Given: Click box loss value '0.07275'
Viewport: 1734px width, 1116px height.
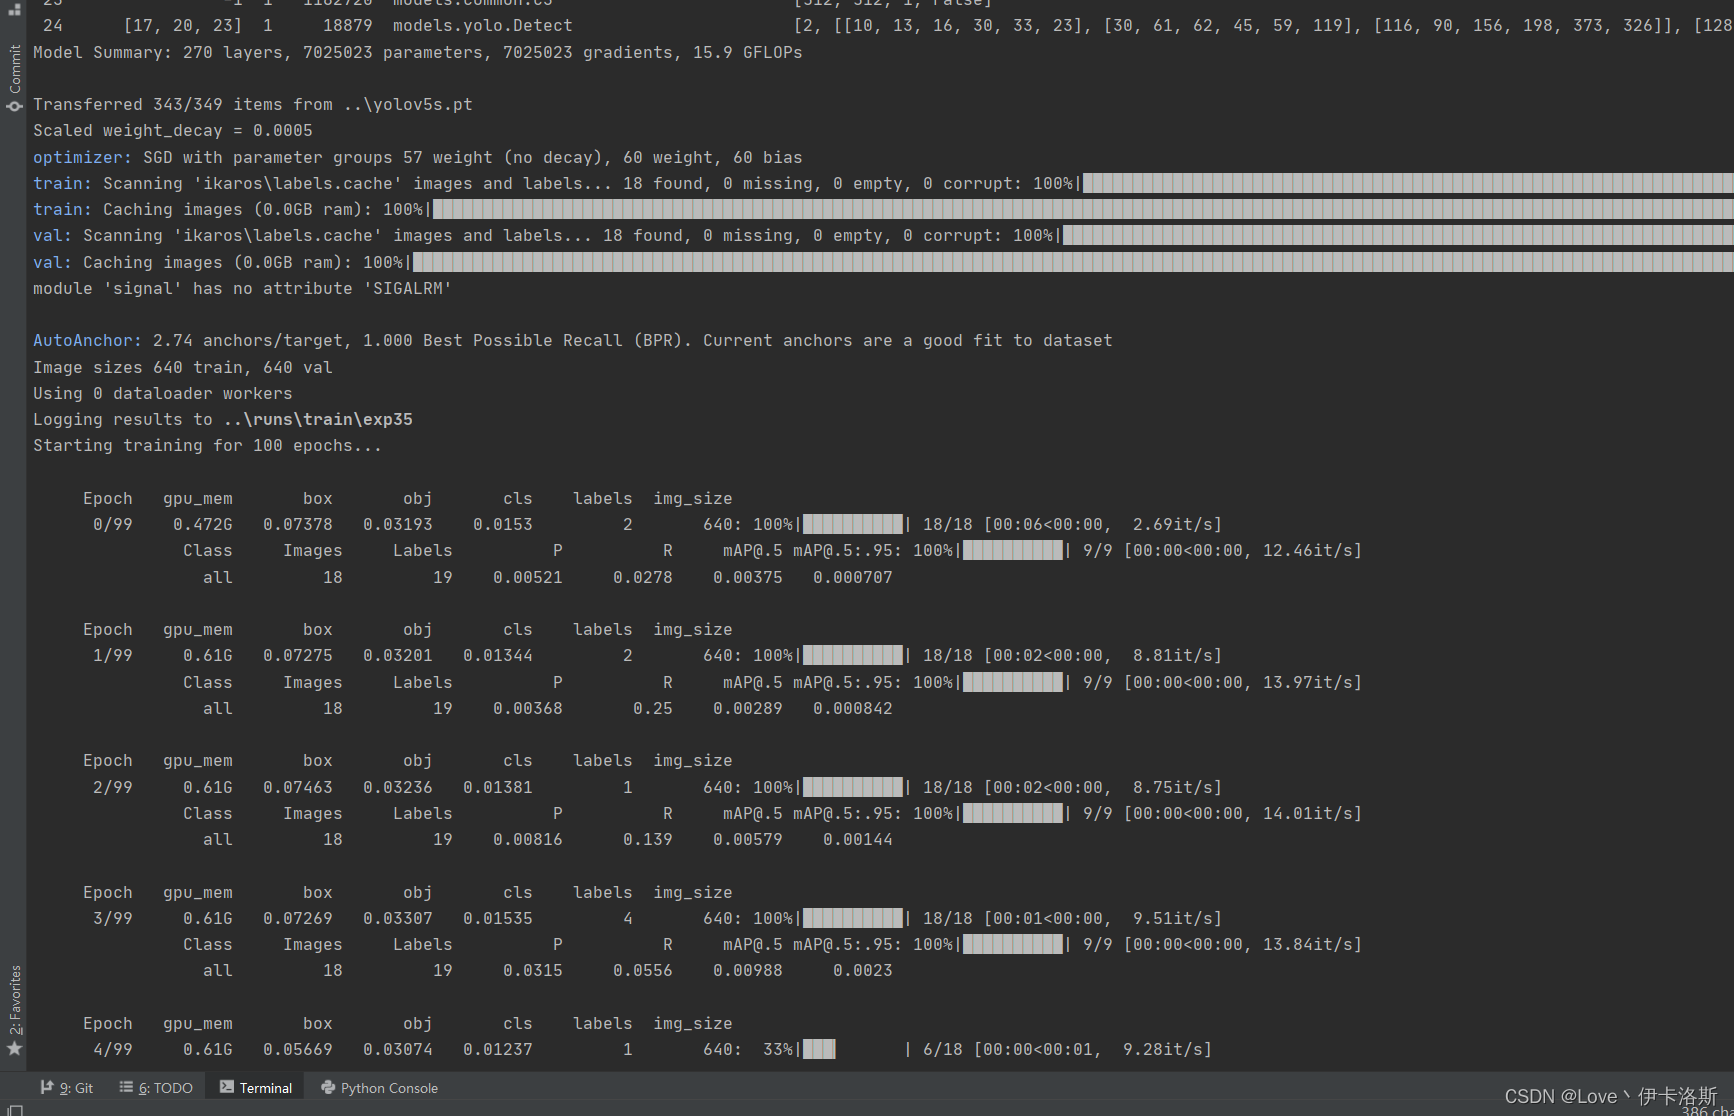Looking at the screenshot, I should [298, 655].
